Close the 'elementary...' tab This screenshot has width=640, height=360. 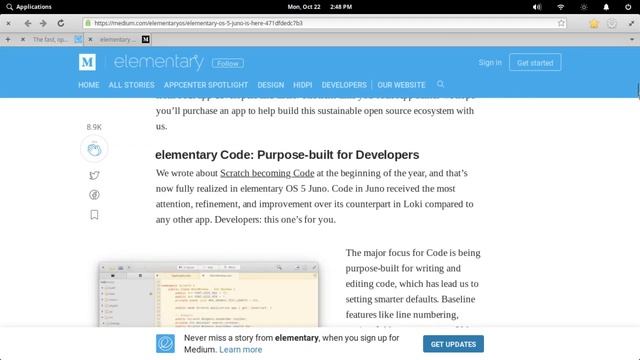pos(90,40)
